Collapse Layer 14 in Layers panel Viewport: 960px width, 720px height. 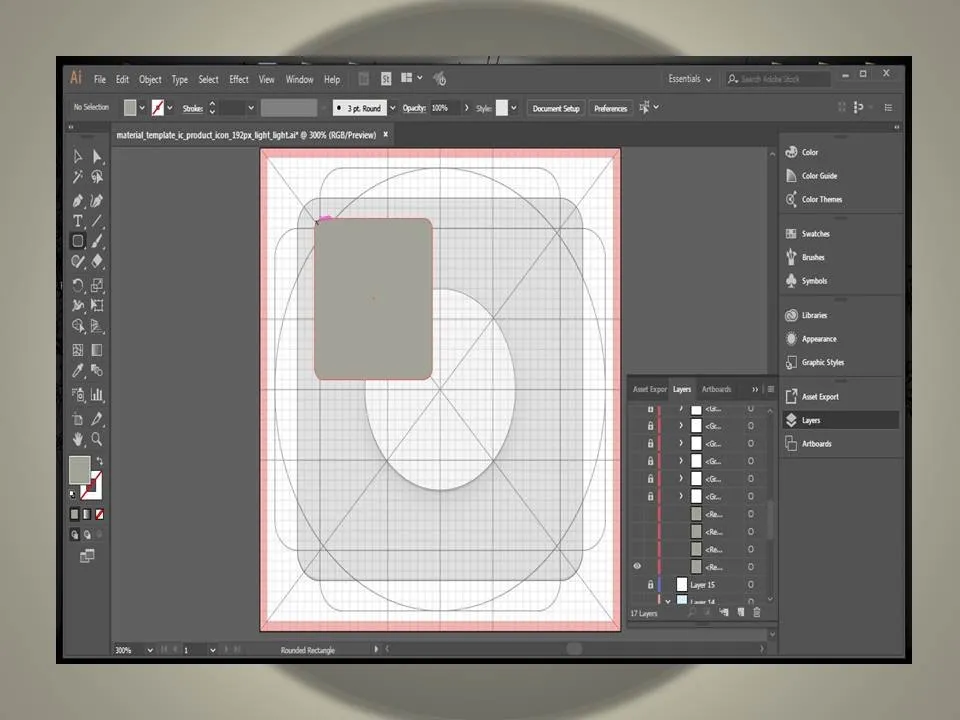667,601
